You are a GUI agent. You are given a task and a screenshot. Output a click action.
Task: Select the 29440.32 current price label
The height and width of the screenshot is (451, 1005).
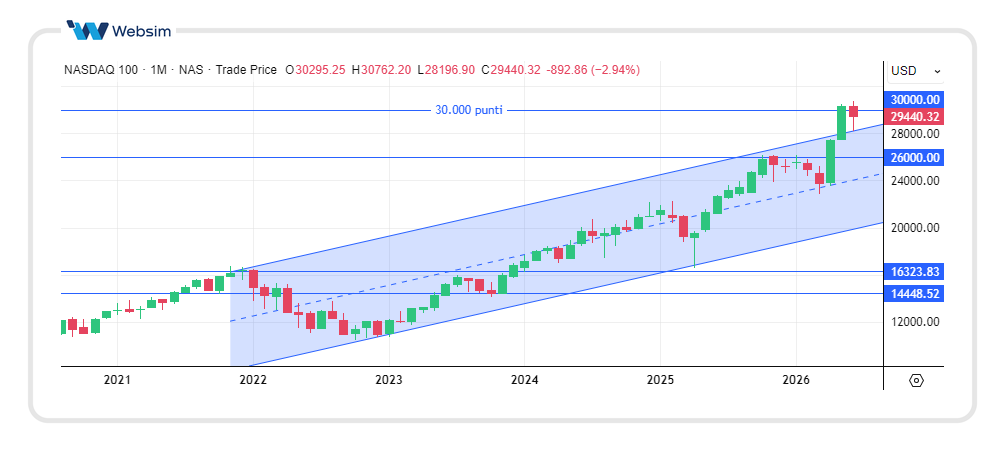click(x=914, y=117)
